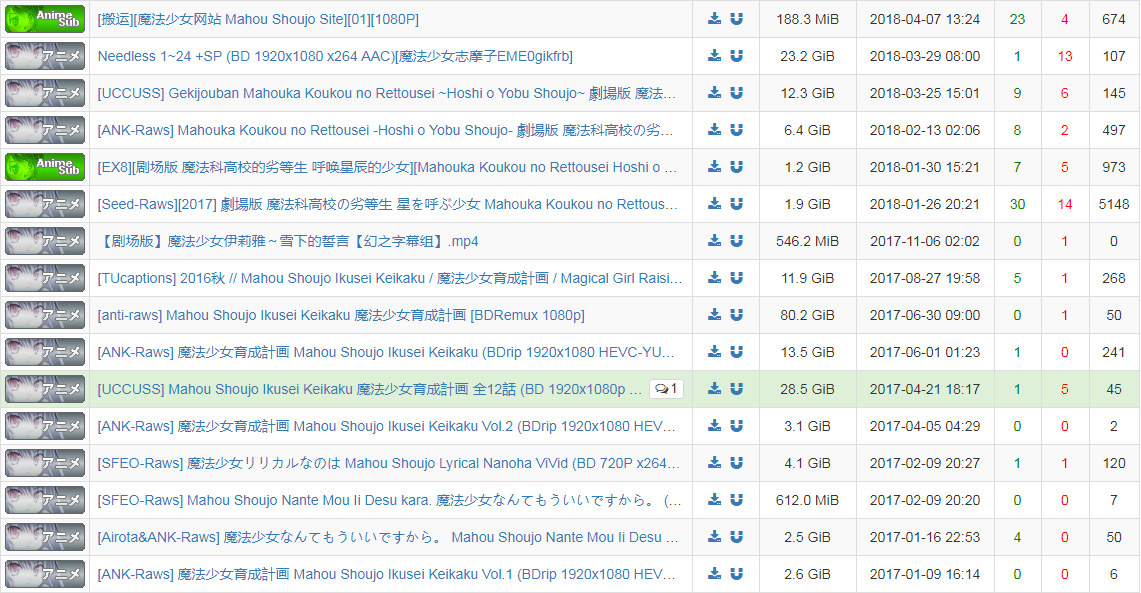This screenshot has width=1141, height=593.
Task: Open magnet link for 13.5 GiB ANK-Raws row
Action: point(736,352)
